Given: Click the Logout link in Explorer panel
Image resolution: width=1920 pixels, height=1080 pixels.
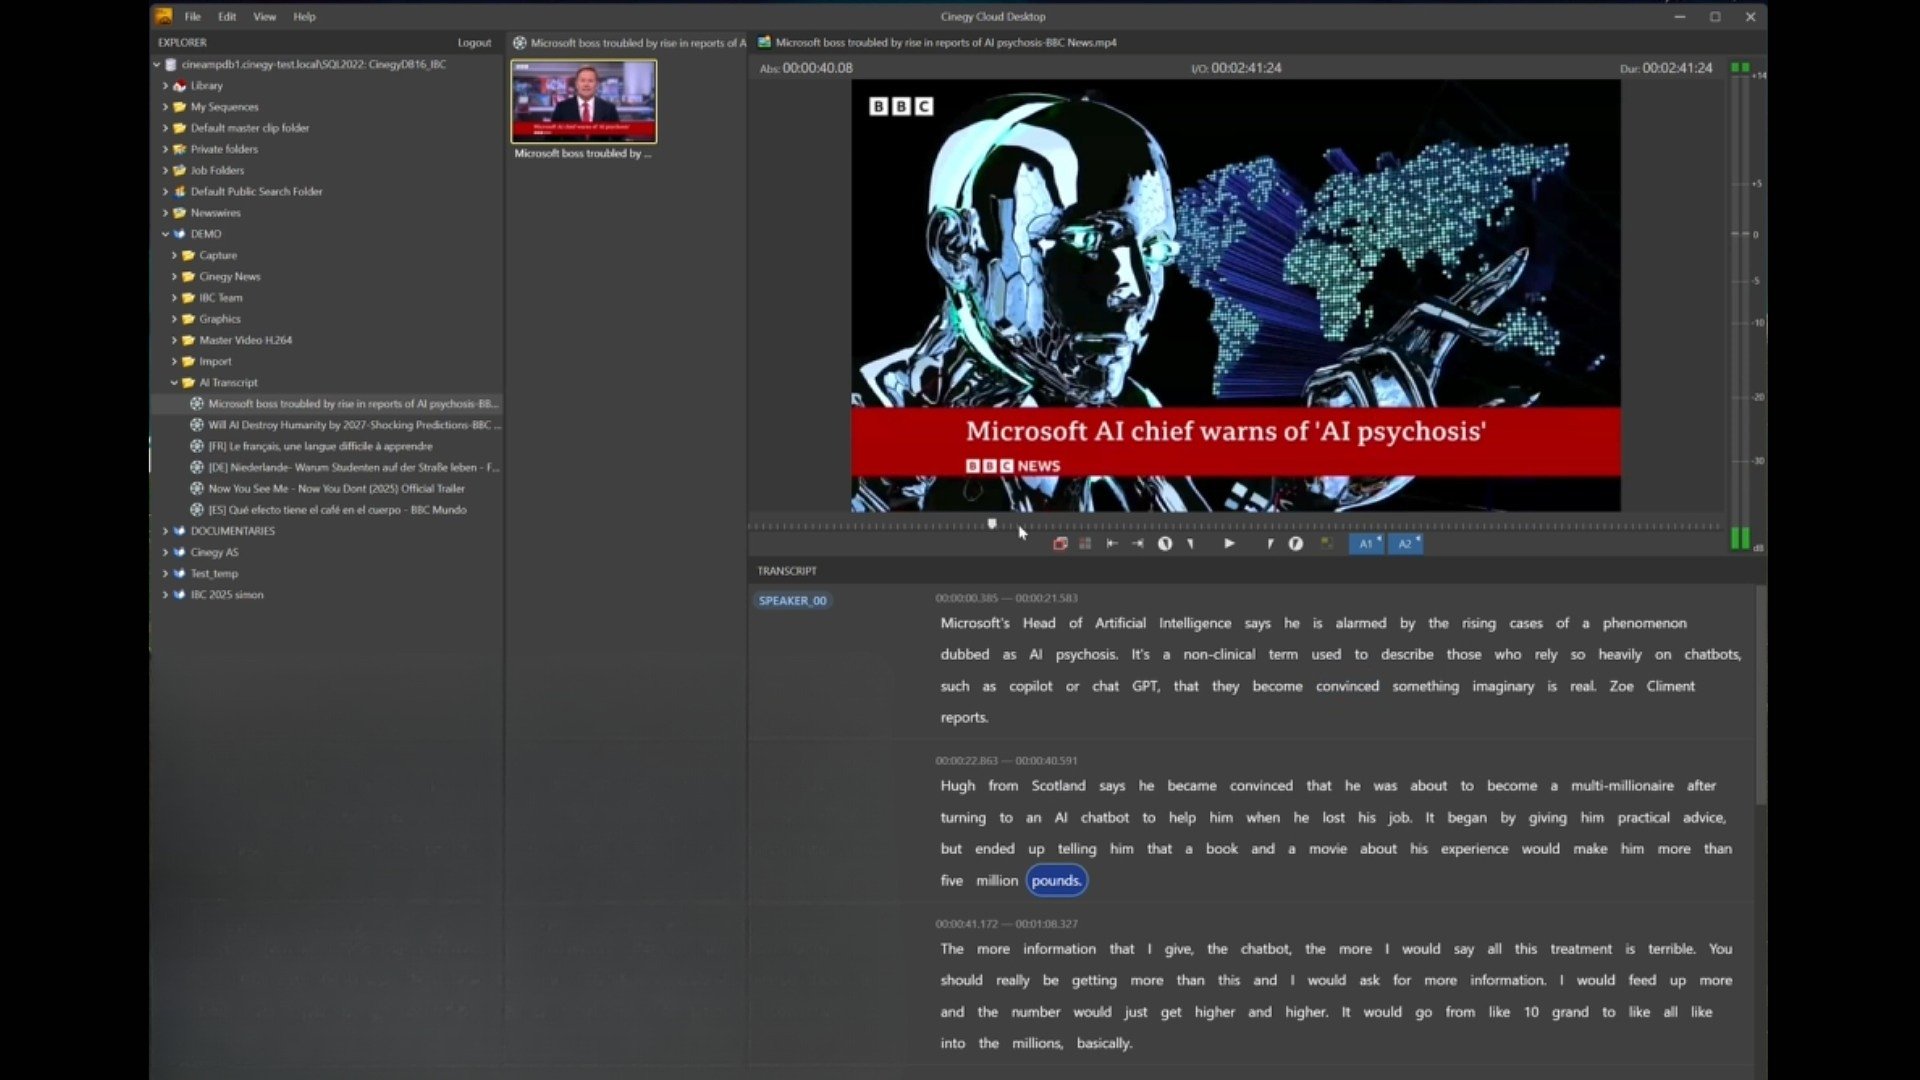Looking at the screenshot, I should (x=474, y=42).
